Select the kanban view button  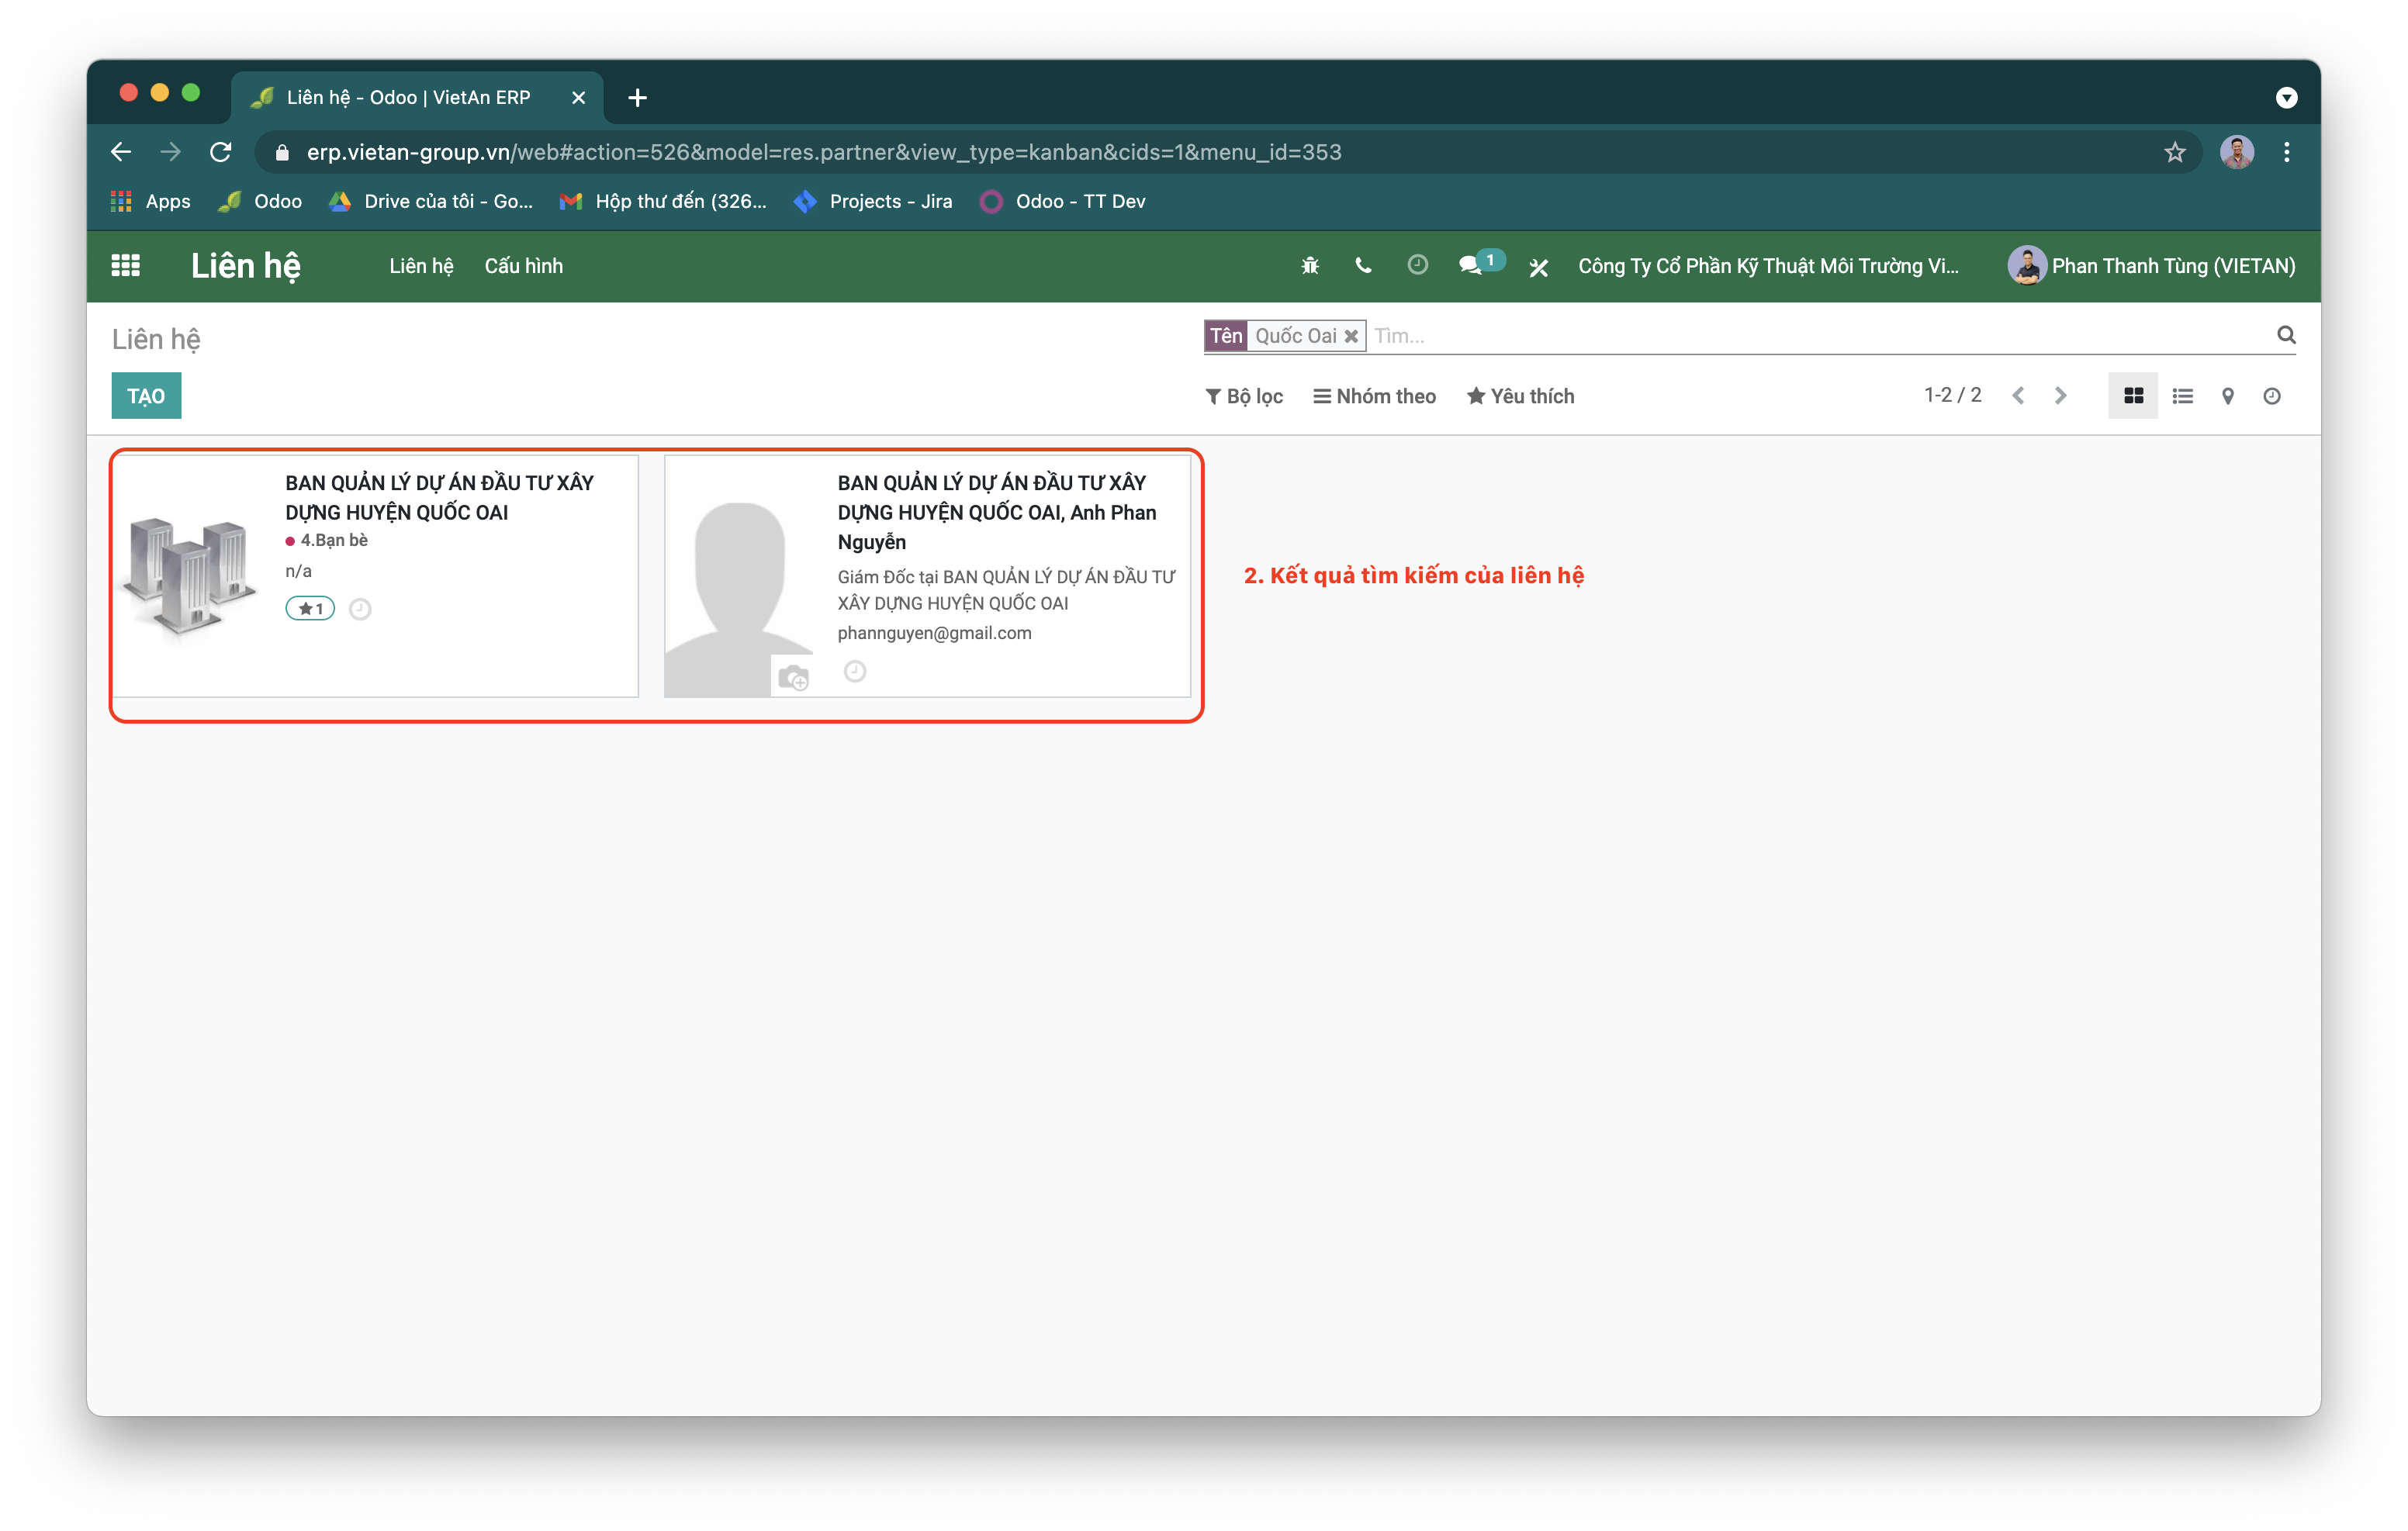(2133, 396)
